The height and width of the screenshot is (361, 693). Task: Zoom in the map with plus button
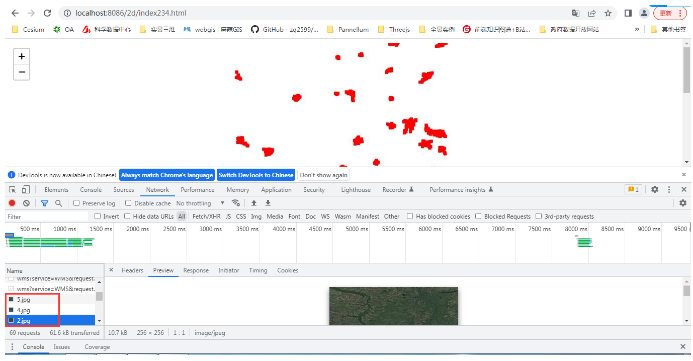pos(22,56)
